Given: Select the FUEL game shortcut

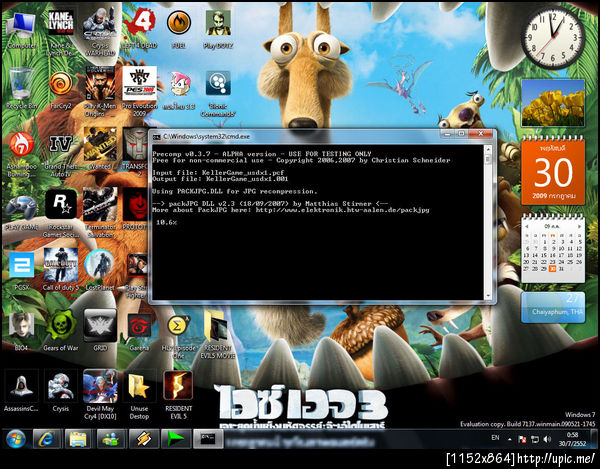Looking at the screenshot, I should click(x=179, y=30).
